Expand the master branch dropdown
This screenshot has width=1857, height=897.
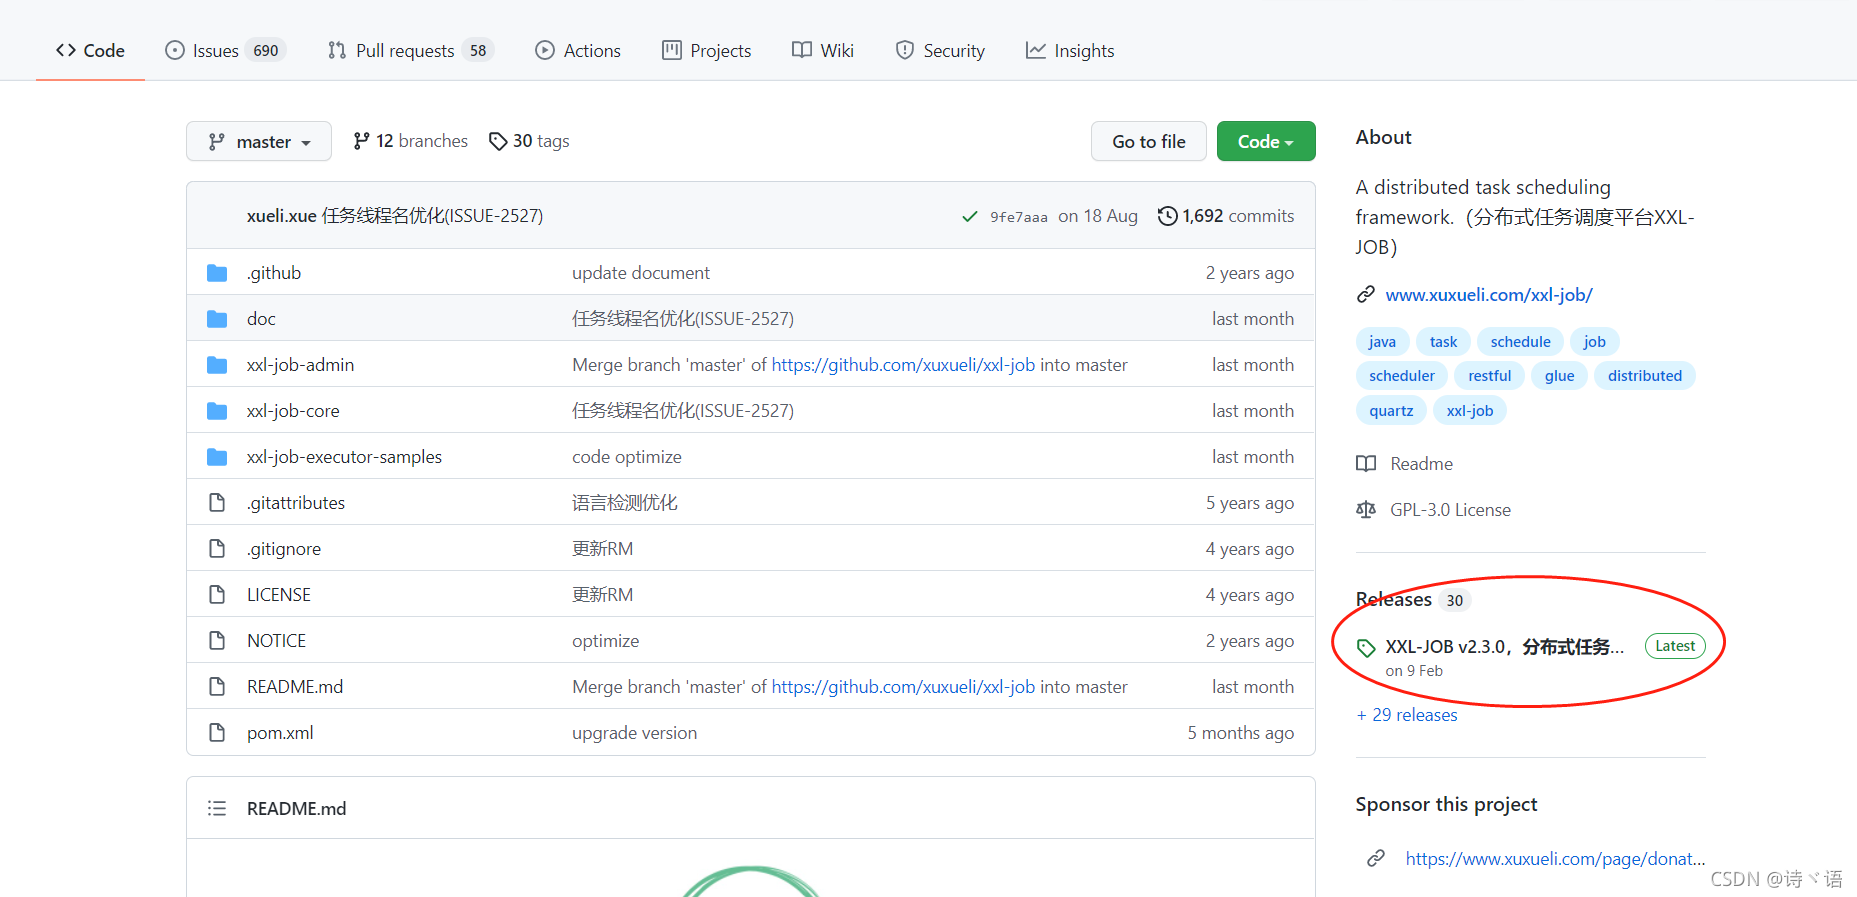(259, 142)
